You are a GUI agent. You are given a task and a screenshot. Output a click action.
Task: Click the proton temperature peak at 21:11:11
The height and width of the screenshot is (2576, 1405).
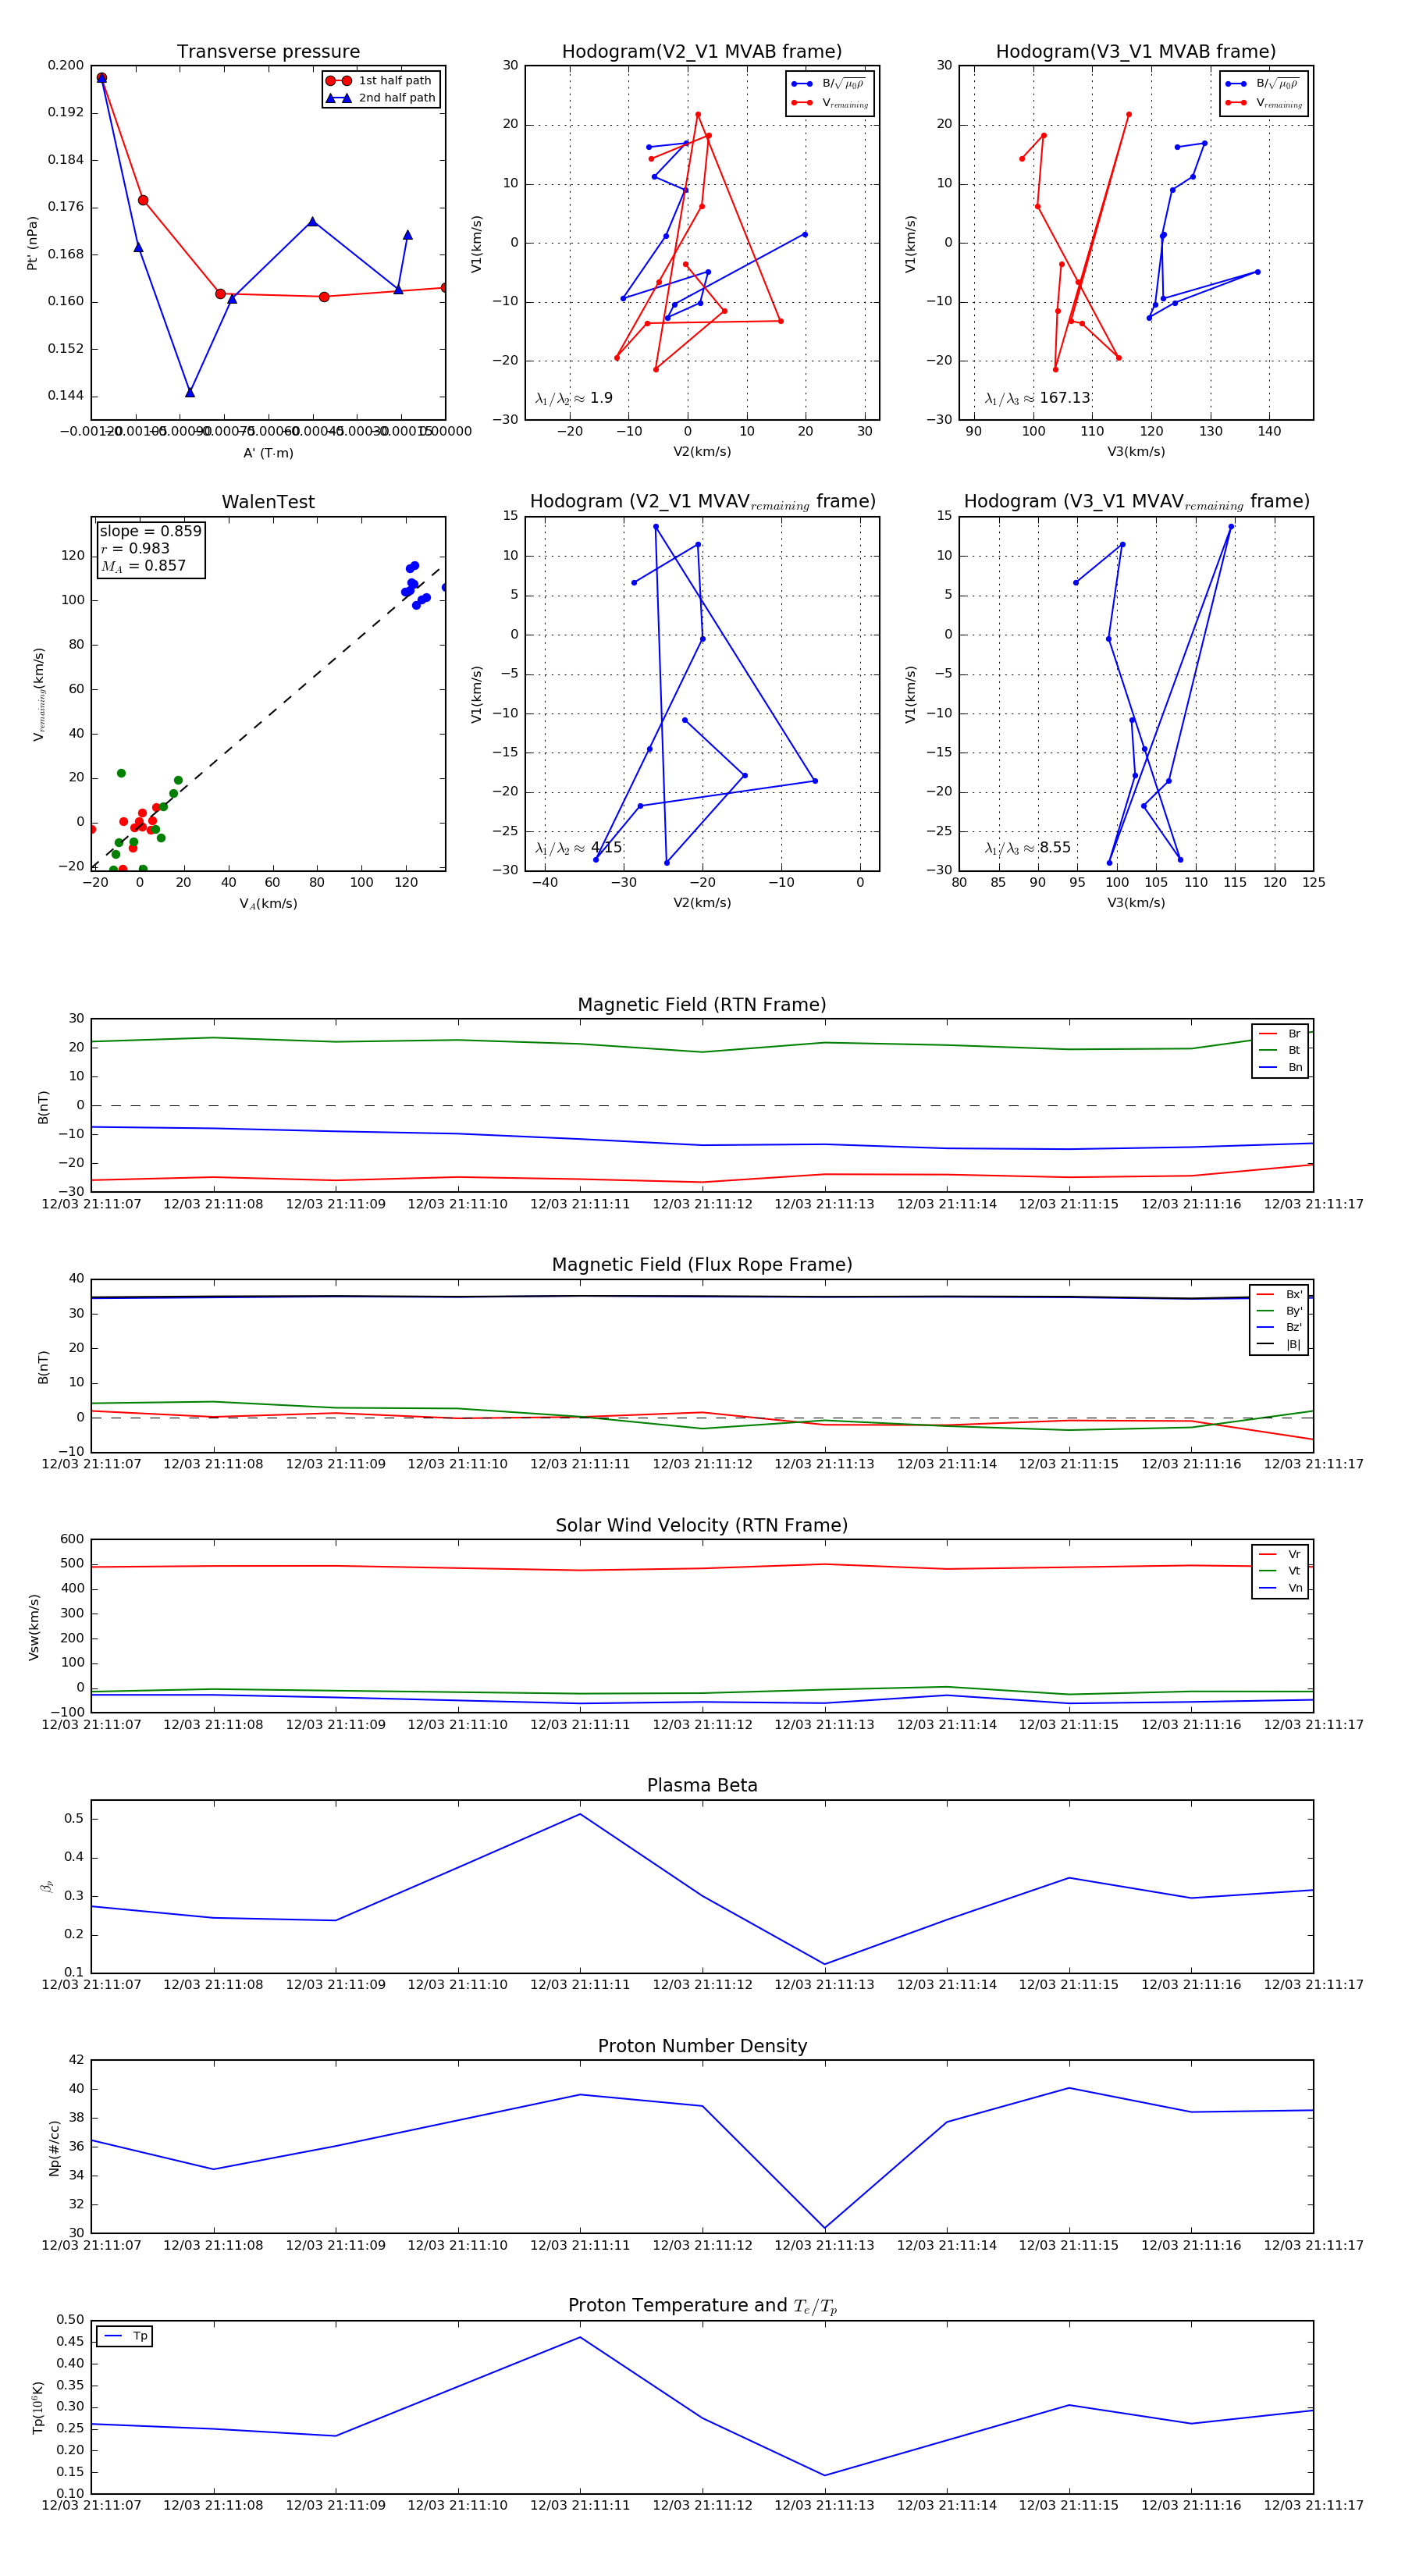580,2337
